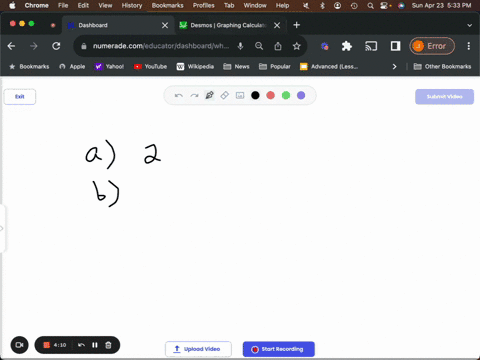
Task: Open Spotlight search in menu bar
Action: click(x=370, y=6)
